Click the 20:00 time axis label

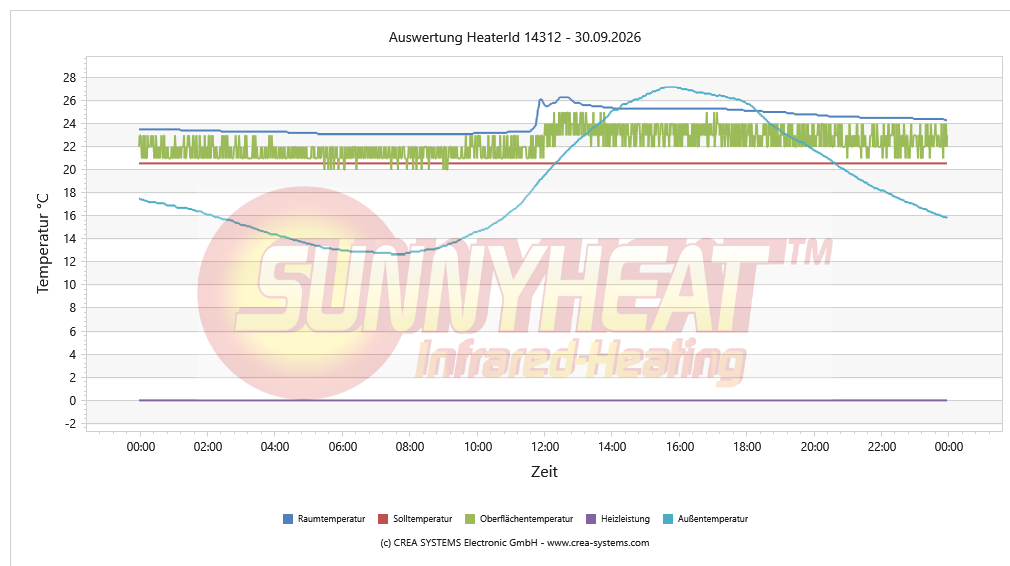tap(814, 447)
